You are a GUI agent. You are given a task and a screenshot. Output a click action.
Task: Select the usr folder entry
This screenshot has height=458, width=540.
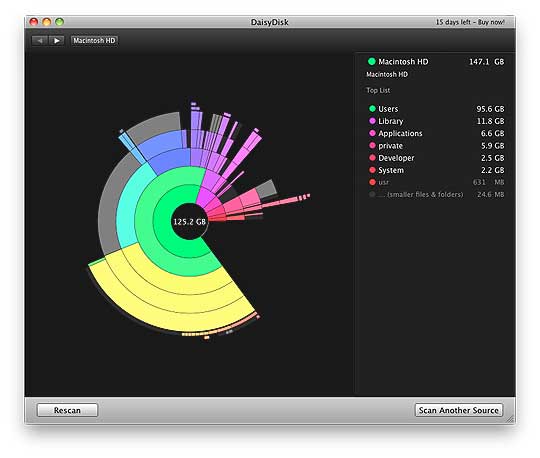(436, 182)
